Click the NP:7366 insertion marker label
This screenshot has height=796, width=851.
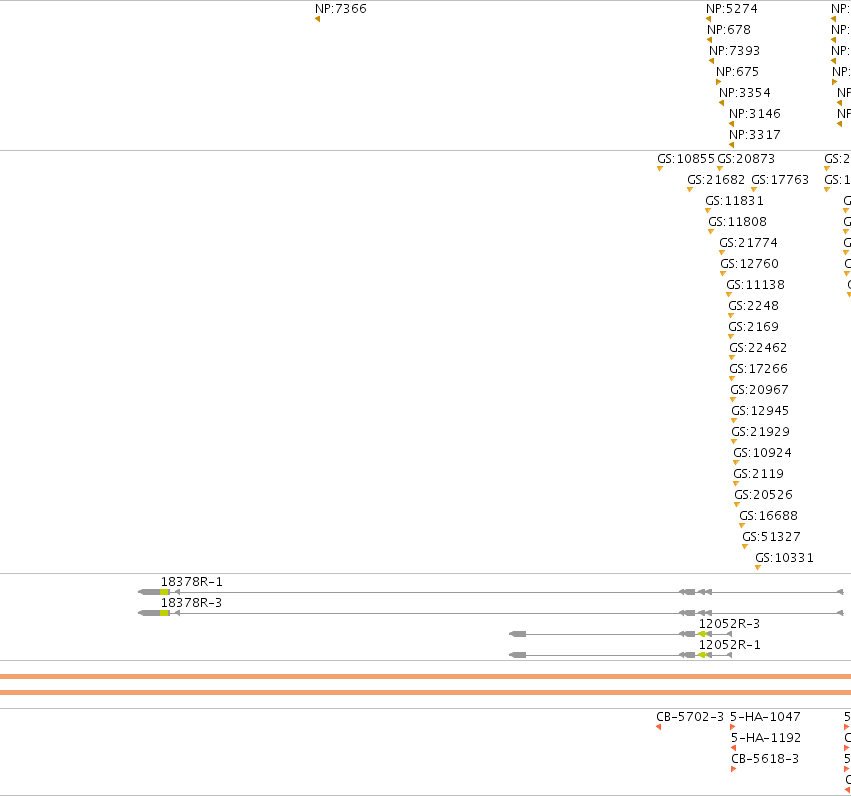tap(341, 9)
